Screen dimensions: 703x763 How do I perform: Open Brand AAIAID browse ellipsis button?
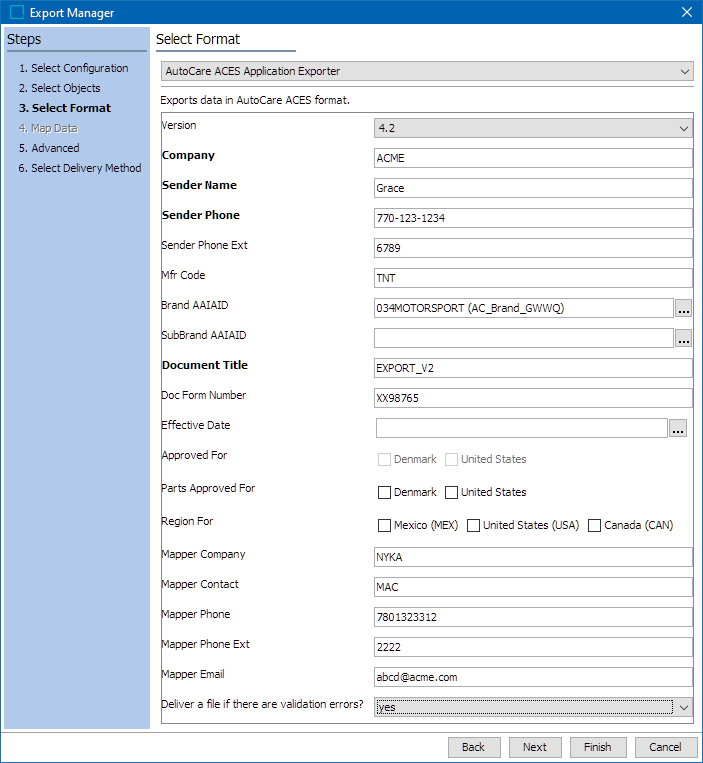[684, 308]
